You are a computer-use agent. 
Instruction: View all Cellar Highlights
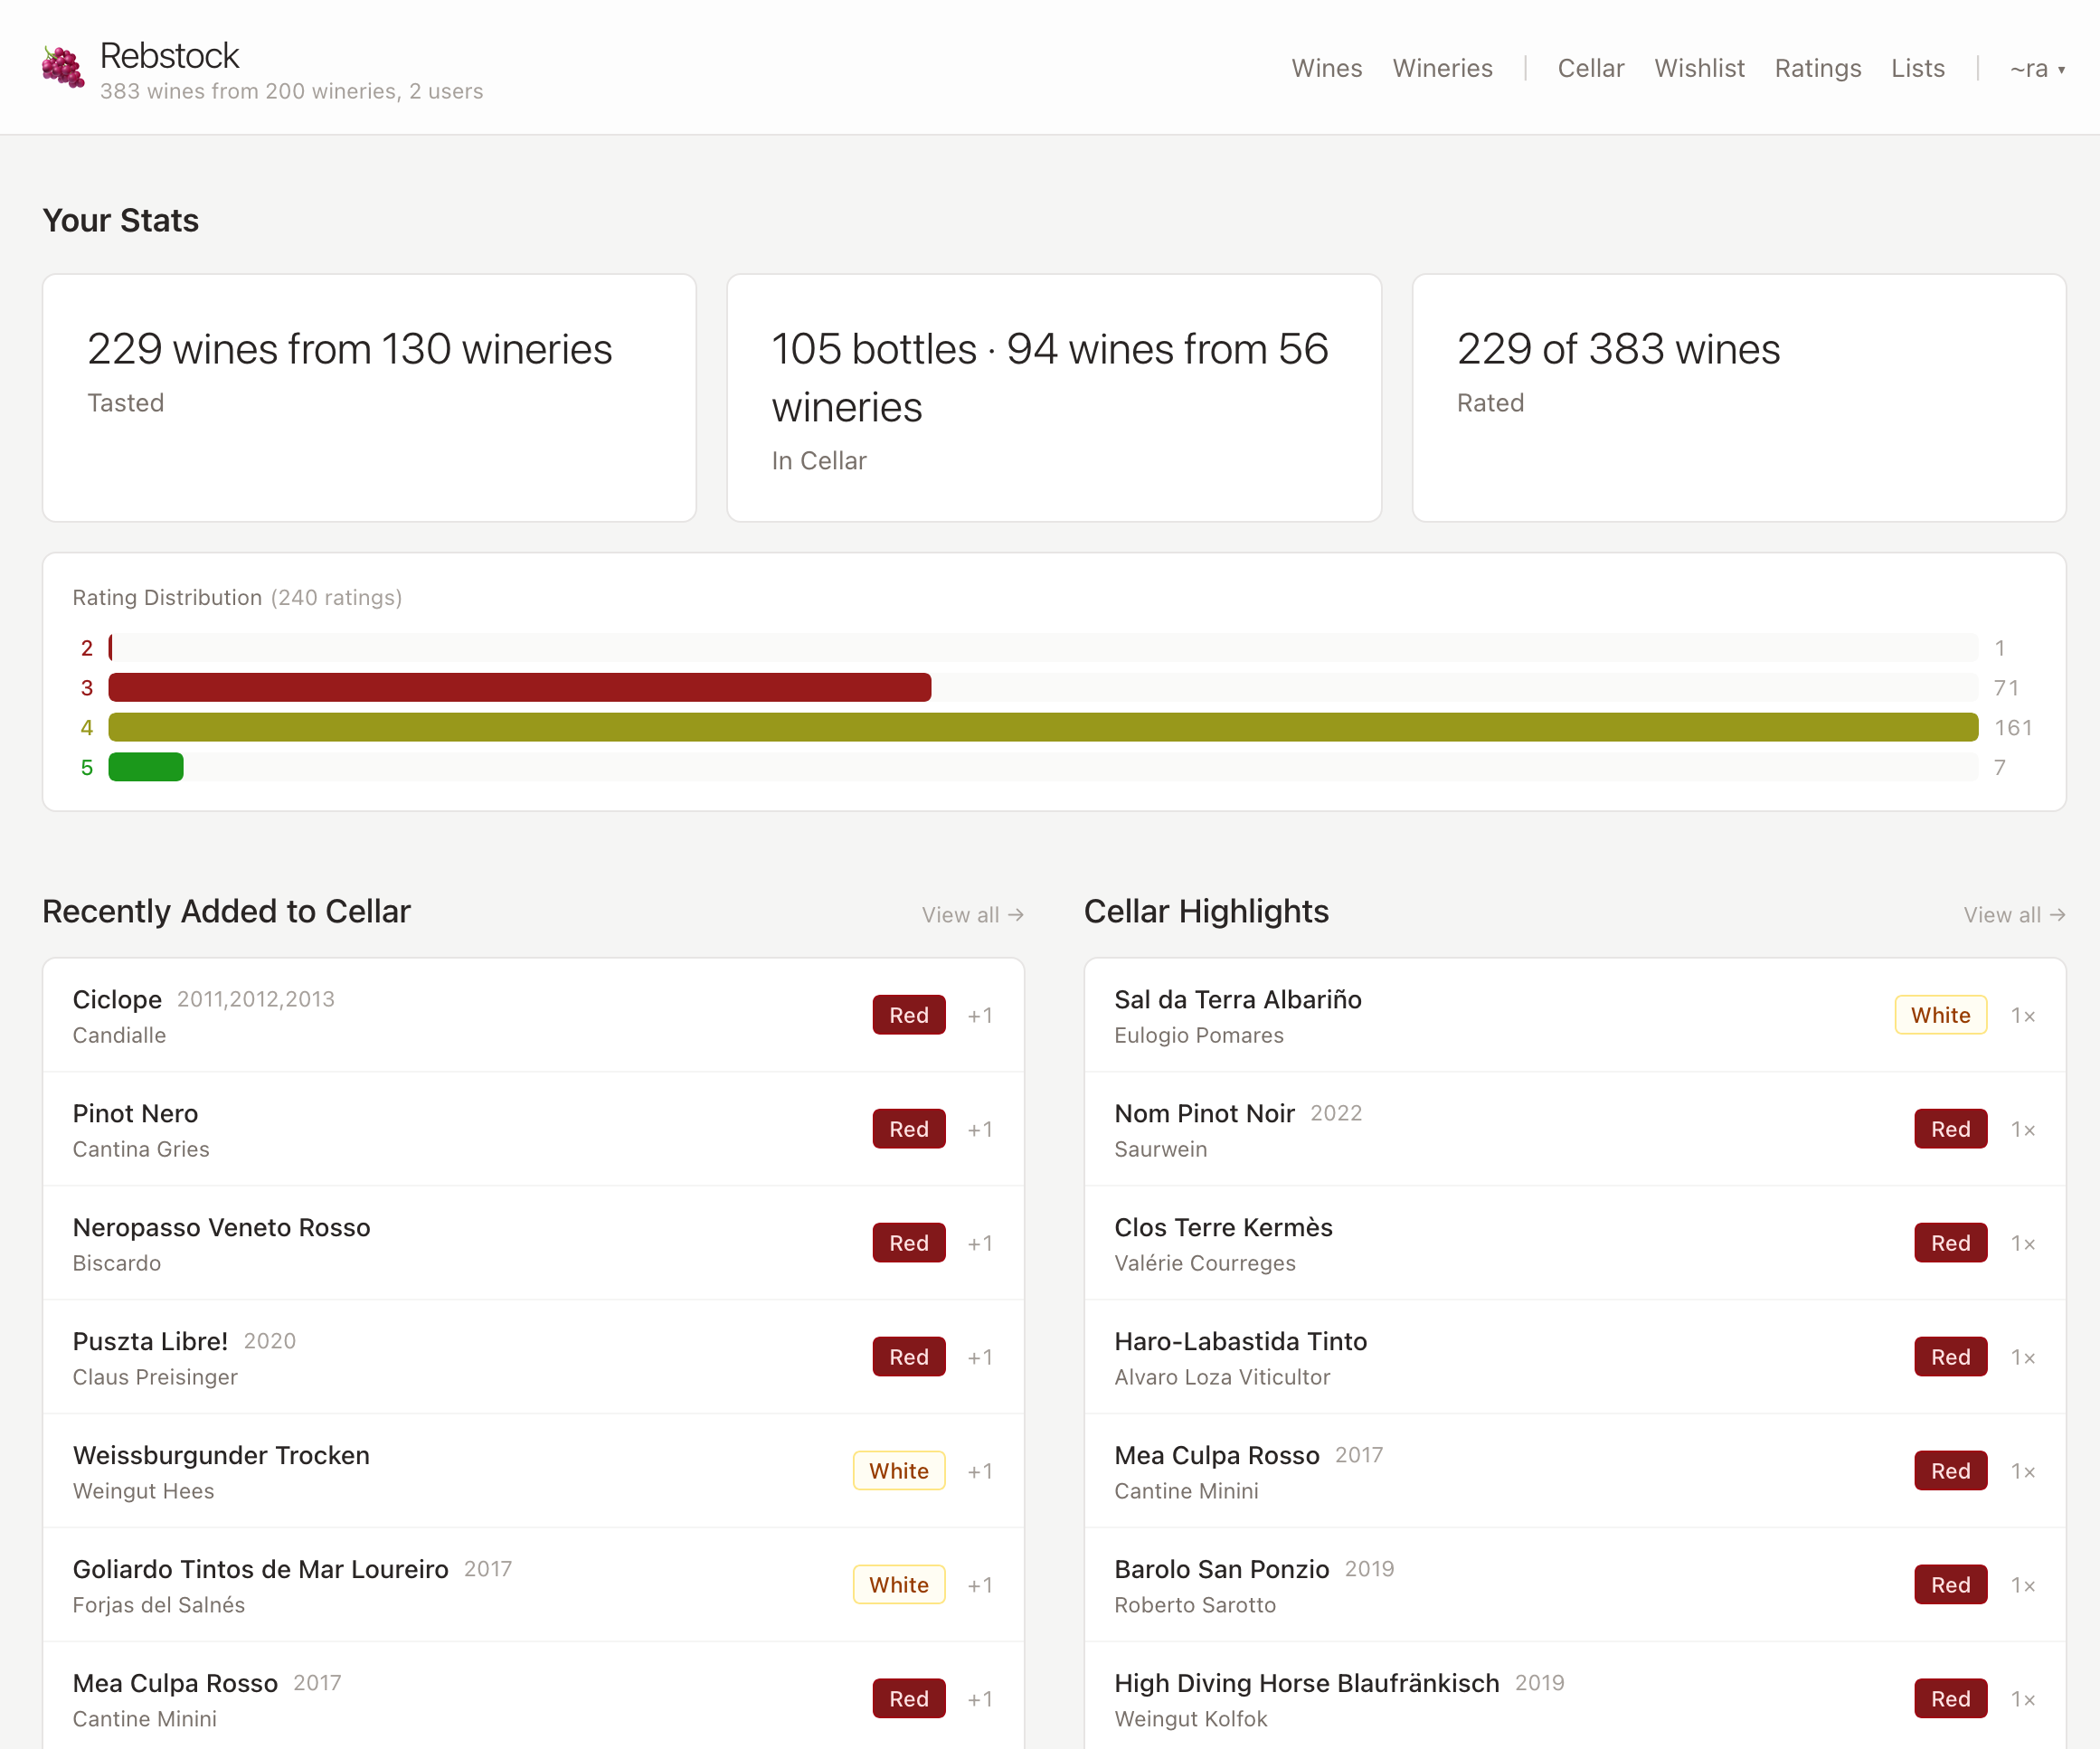coord(2014,914)
